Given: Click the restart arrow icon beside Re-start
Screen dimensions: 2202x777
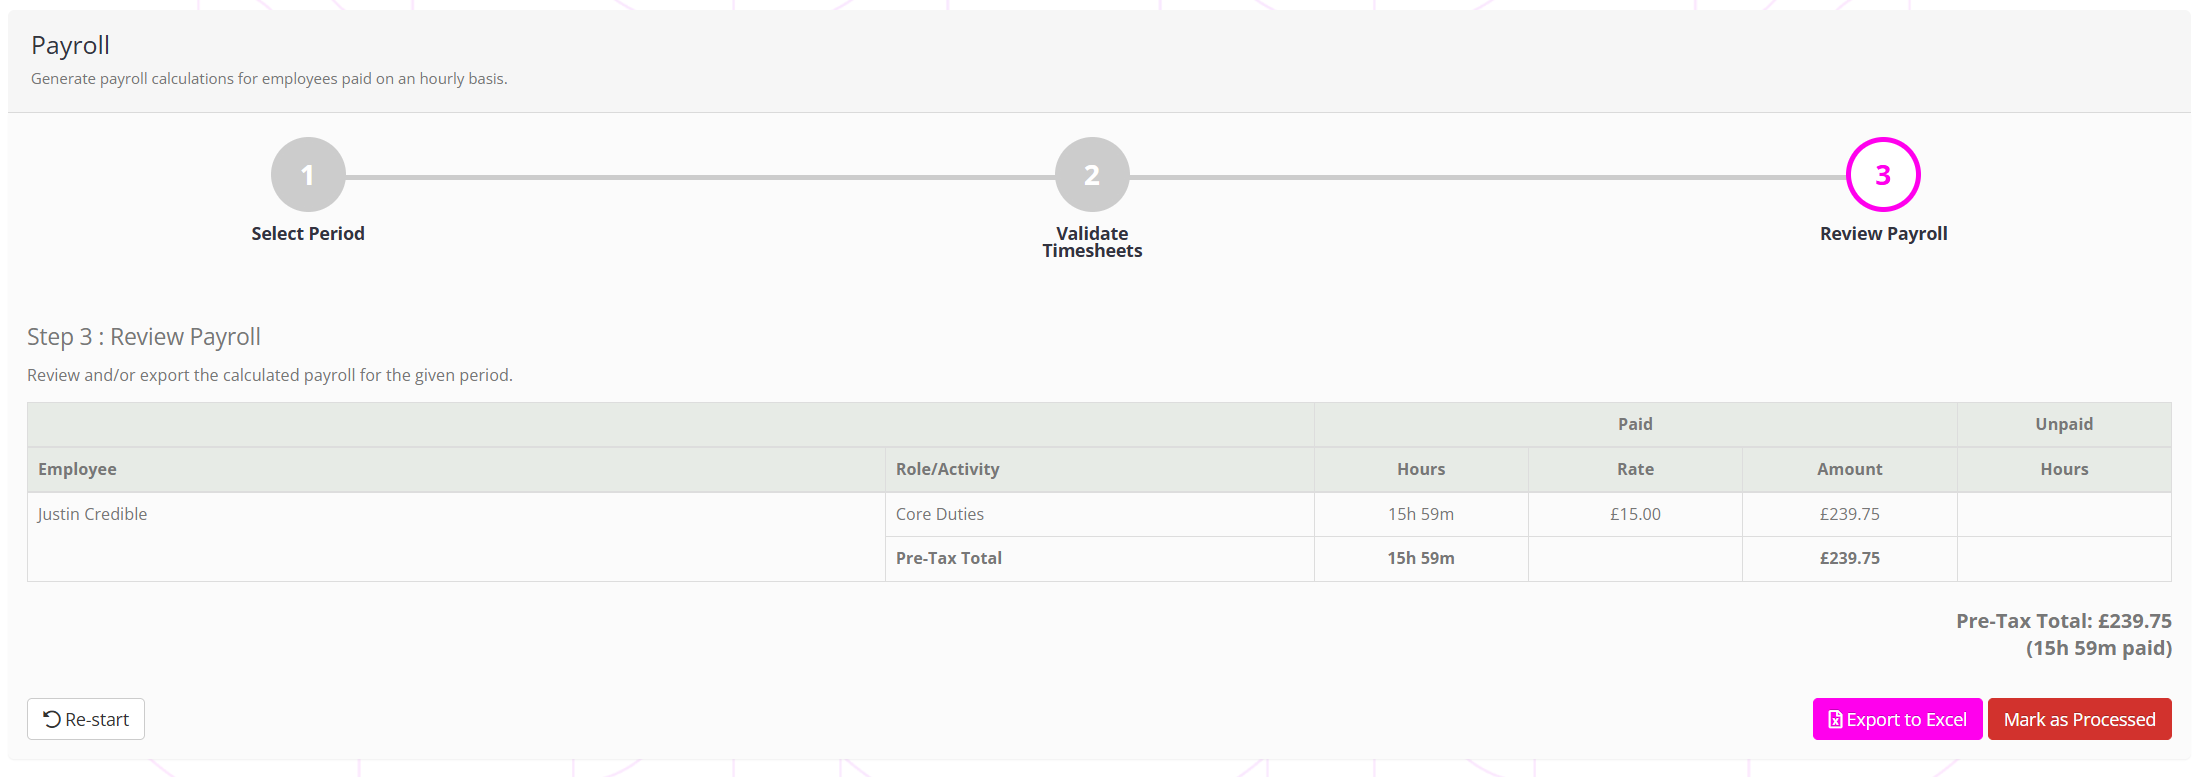Looking at the screenshot, I should [x=52, y=719].
